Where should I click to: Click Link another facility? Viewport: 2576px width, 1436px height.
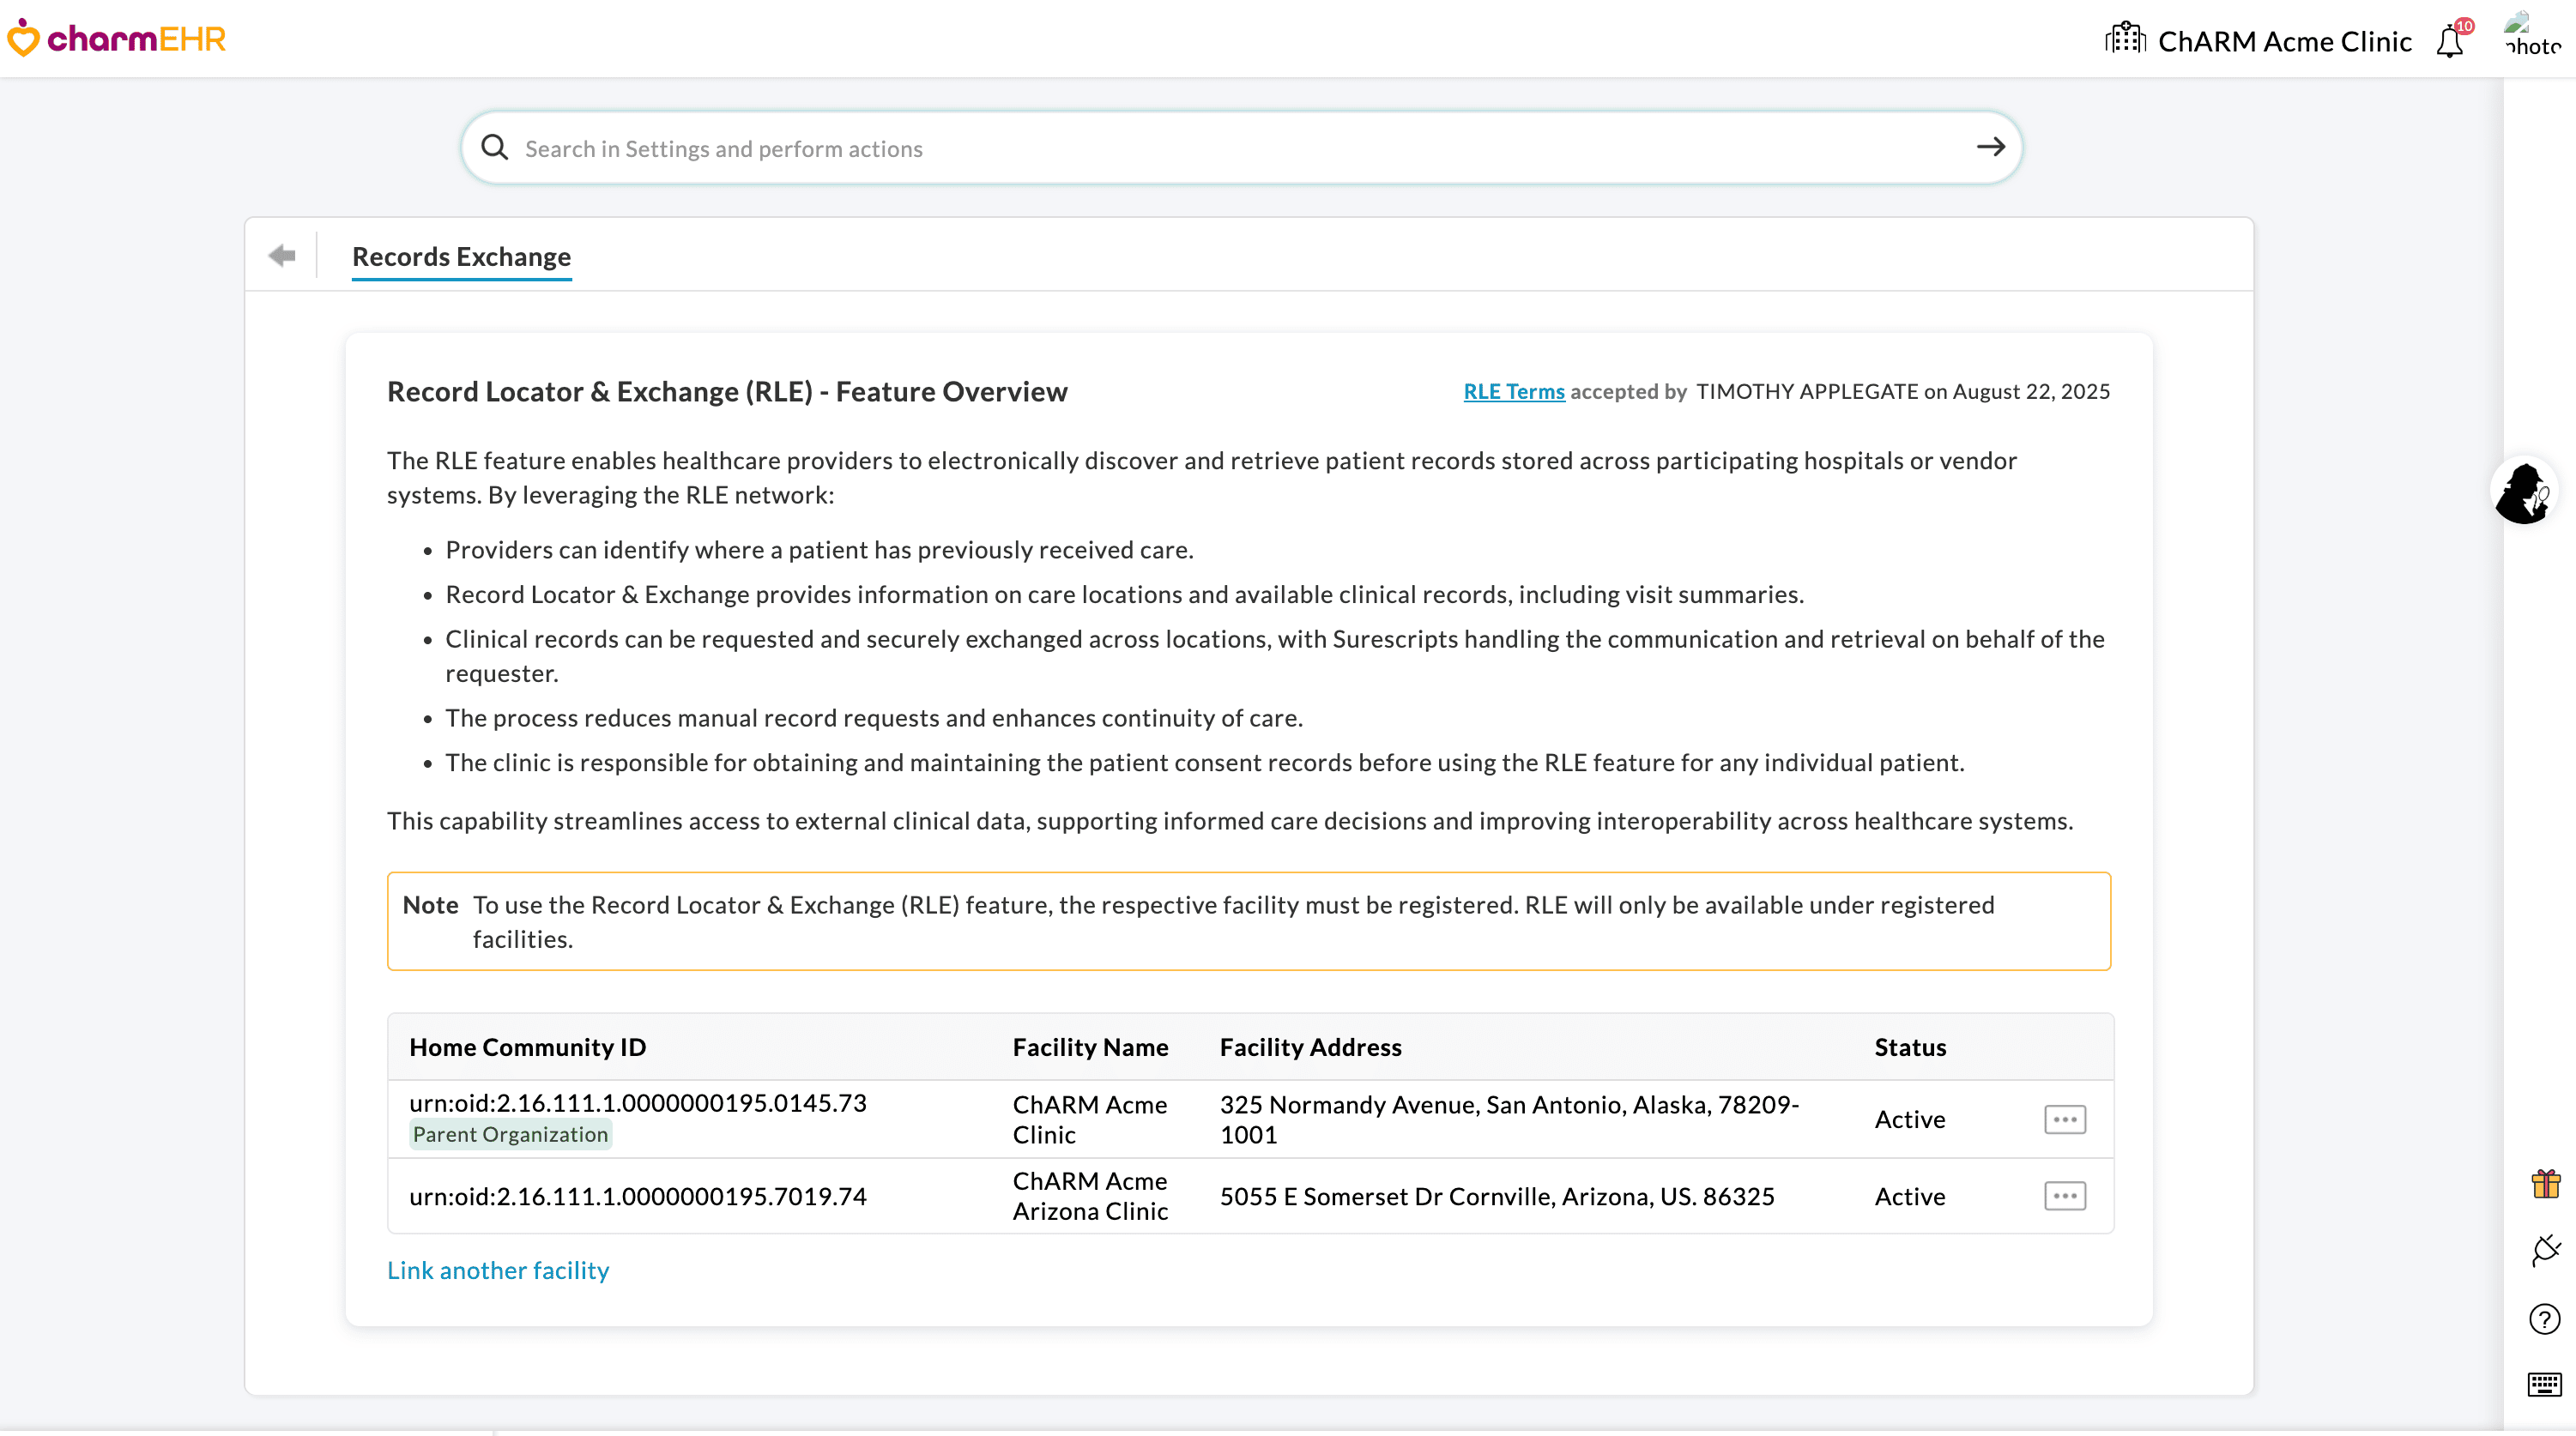(498, 1270)
